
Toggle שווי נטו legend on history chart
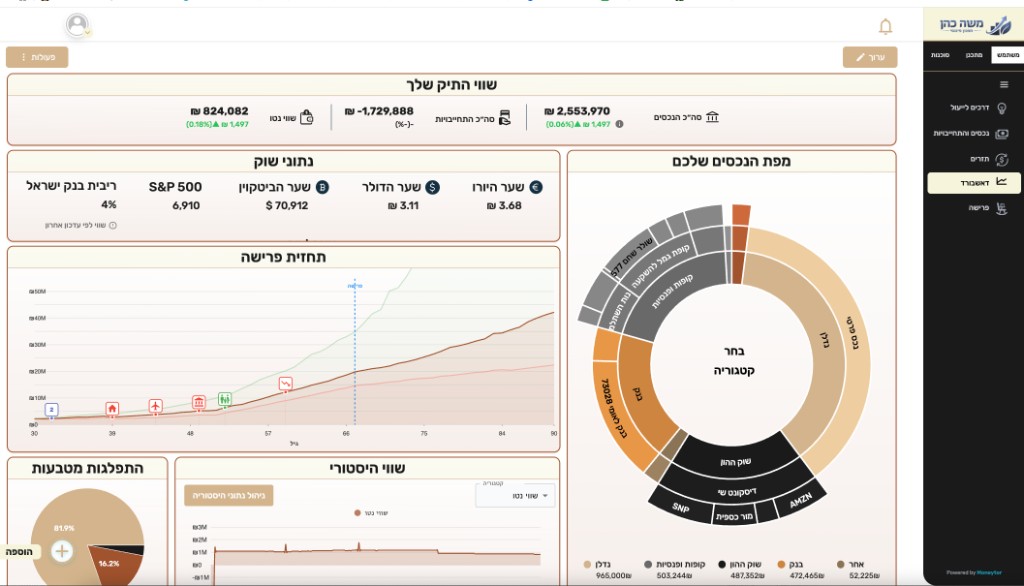tap(371, 513)
